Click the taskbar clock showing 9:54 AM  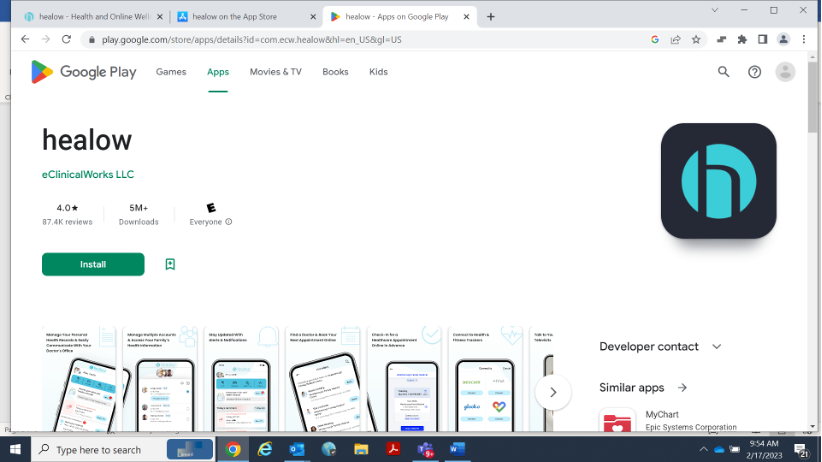pyautogui.click(x=764, y=449)
